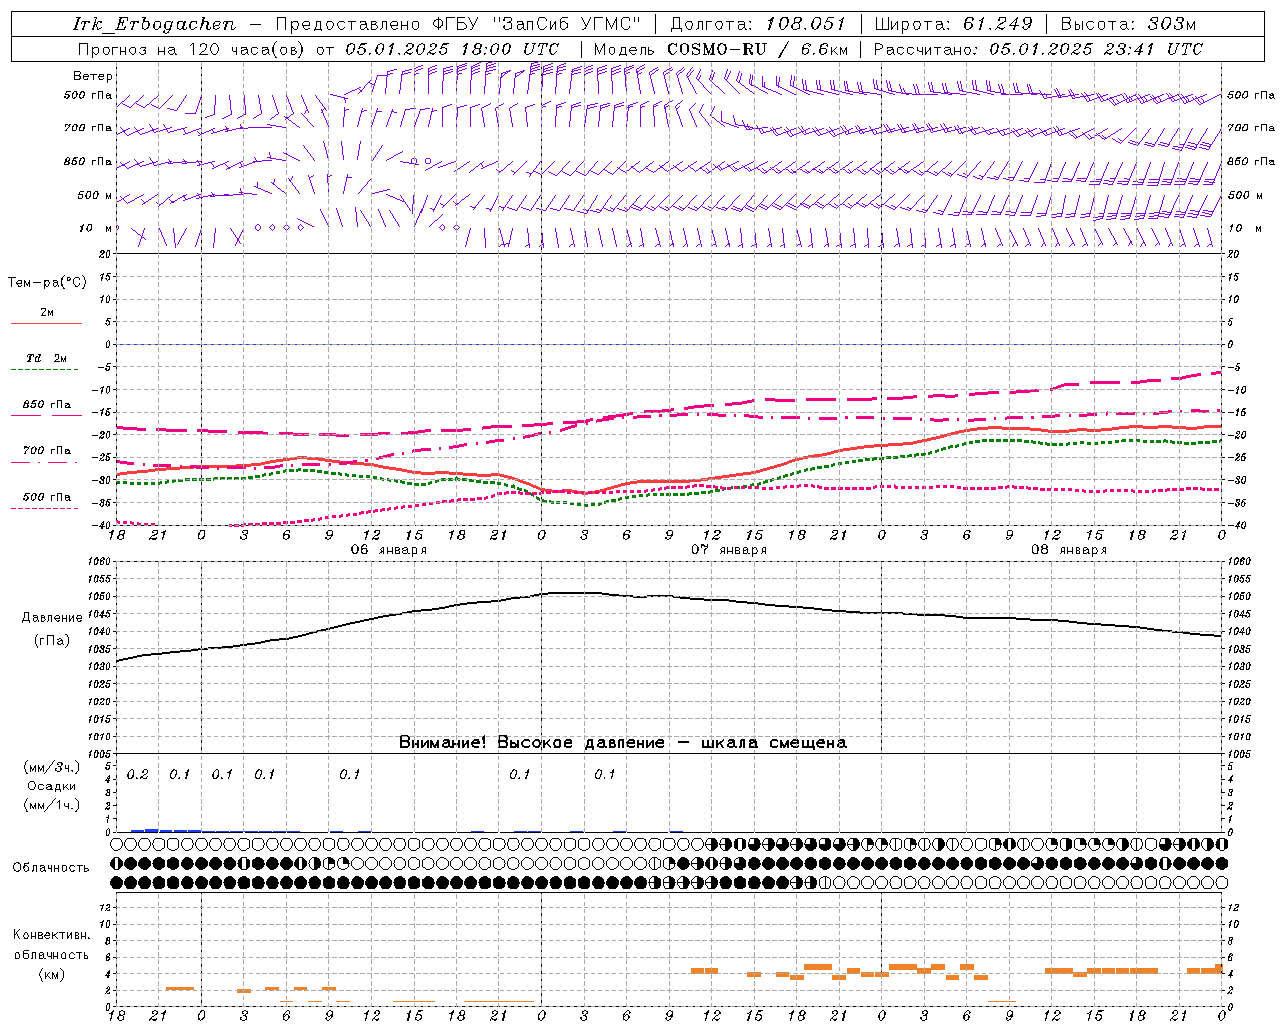
Task: Click '700 гПа' label on wind panel right axis
Action: [1251, 128]
